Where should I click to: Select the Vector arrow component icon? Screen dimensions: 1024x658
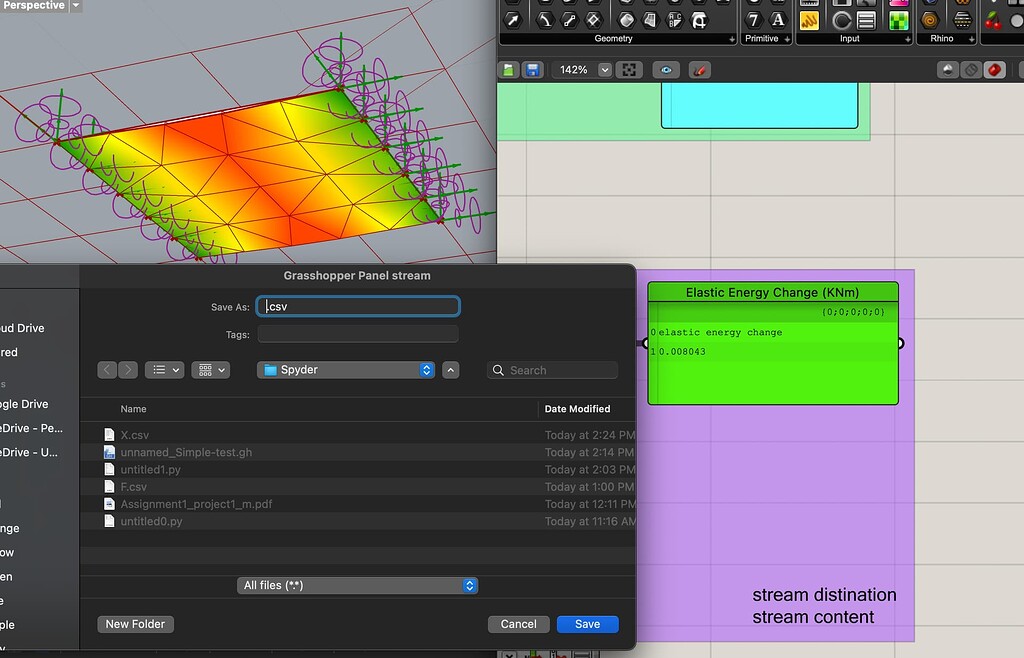coord(513,20)
